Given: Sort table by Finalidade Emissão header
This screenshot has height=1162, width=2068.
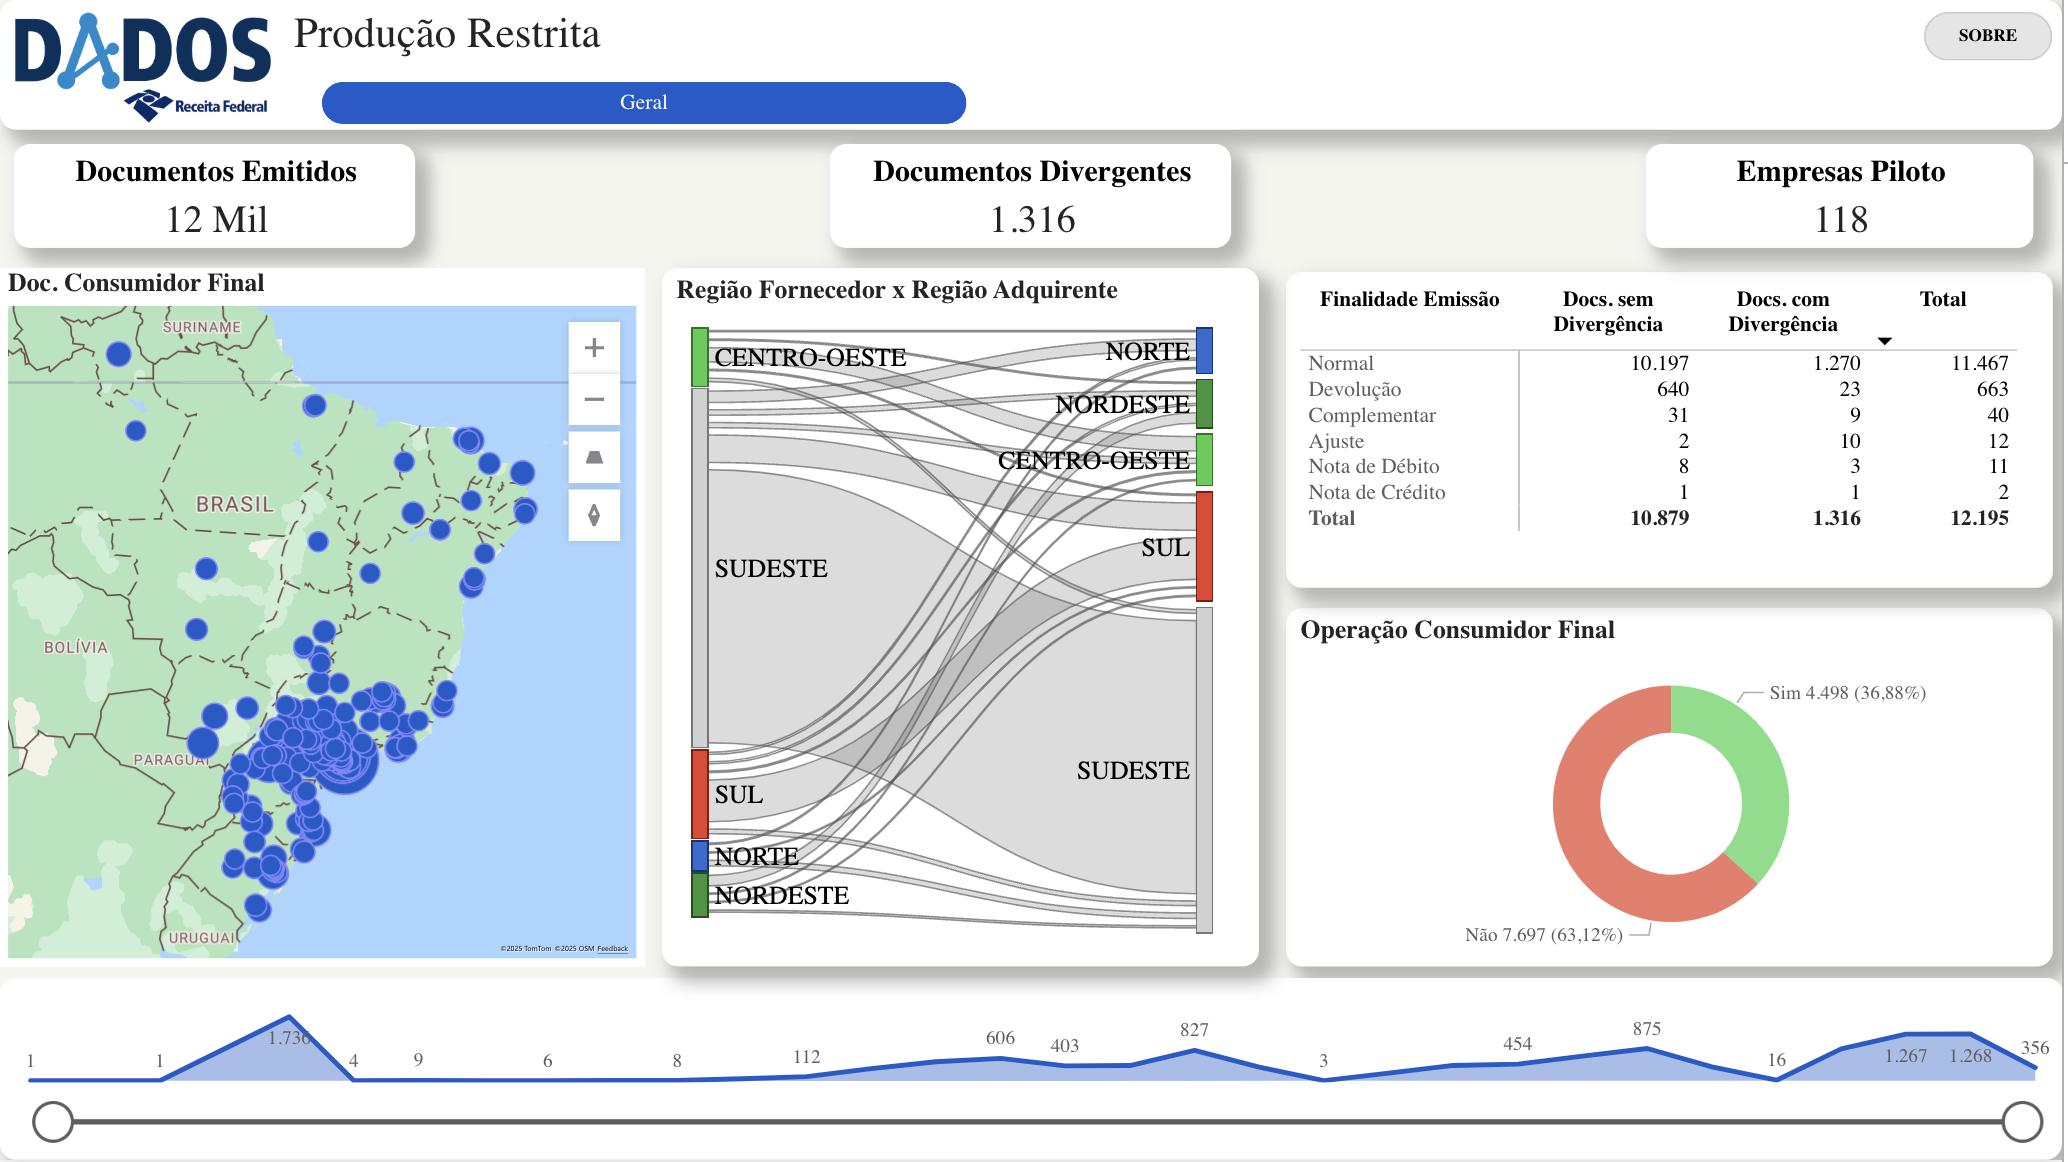Looking at the screenshot, I should [x=1408, y=299].
